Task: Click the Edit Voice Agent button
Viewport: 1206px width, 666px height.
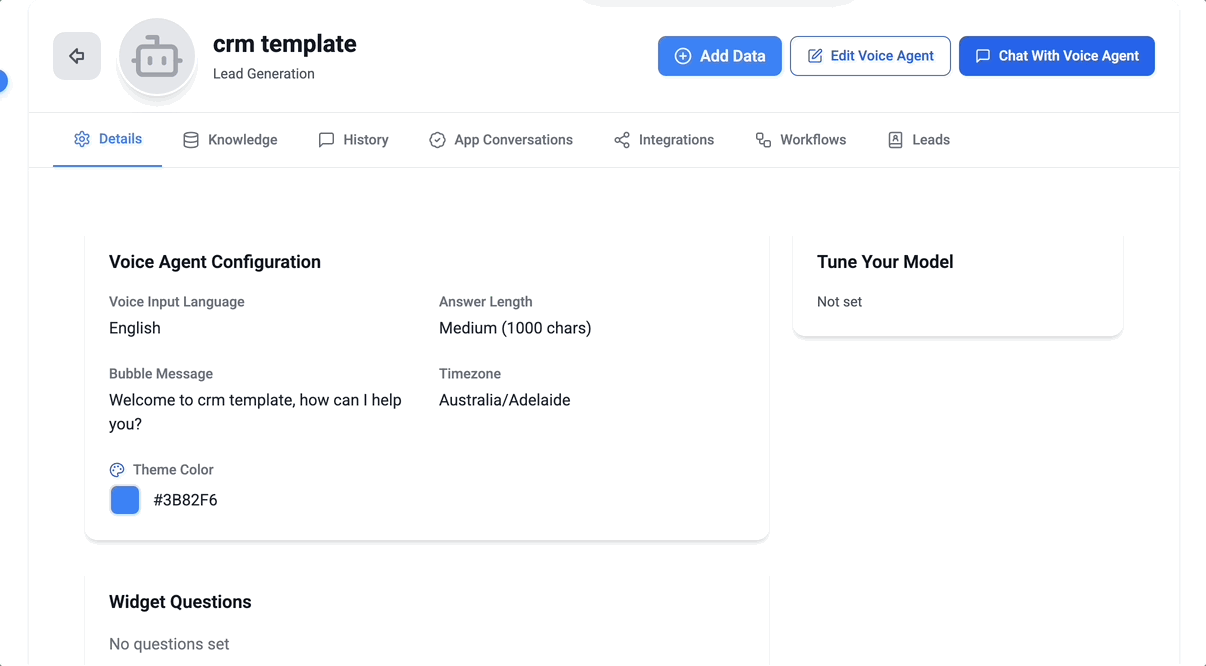Action: [x=870, y=56]
